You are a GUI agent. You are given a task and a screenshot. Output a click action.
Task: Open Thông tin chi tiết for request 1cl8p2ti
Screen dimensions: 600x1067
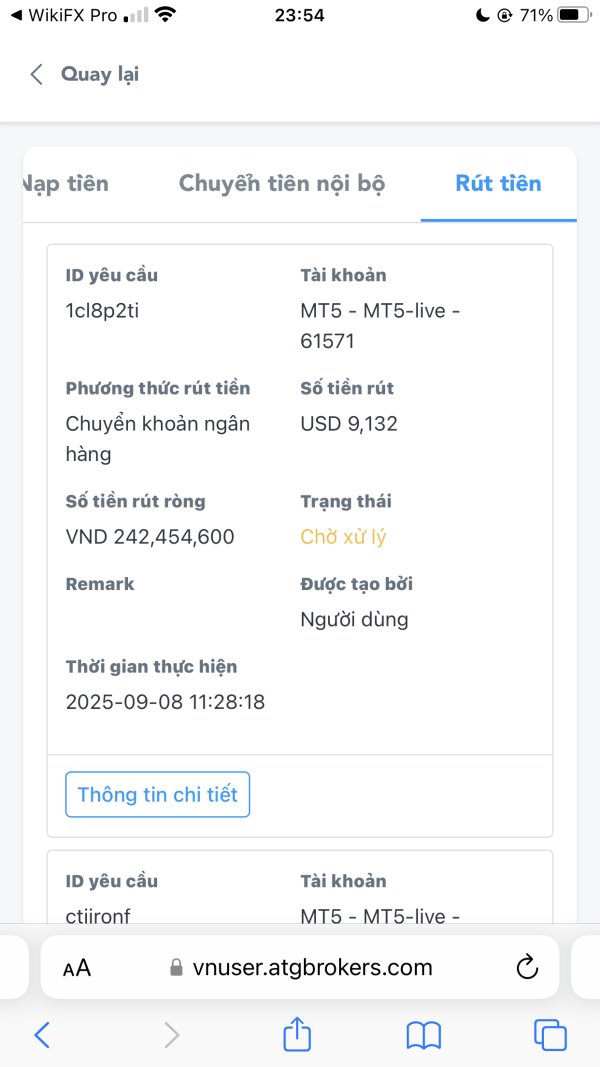click(x=158, y=794)
